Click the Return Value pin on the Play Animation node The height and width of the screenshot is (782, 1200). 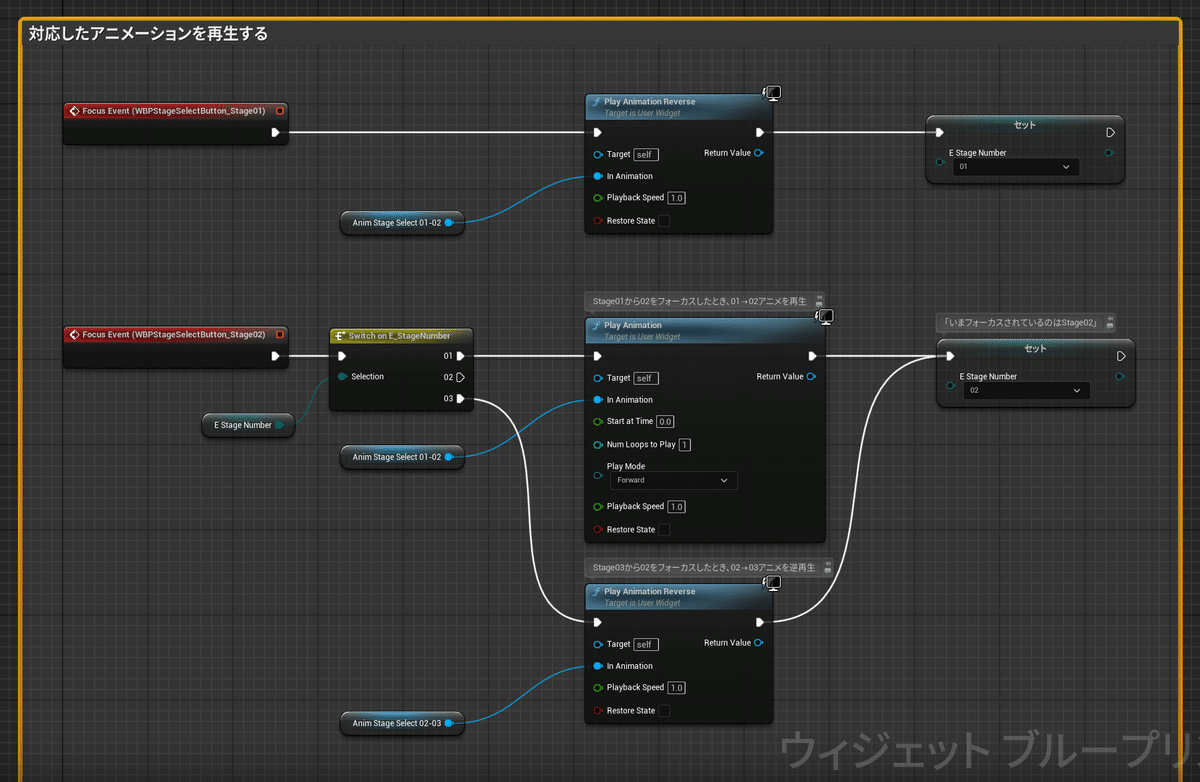point(811,377)
